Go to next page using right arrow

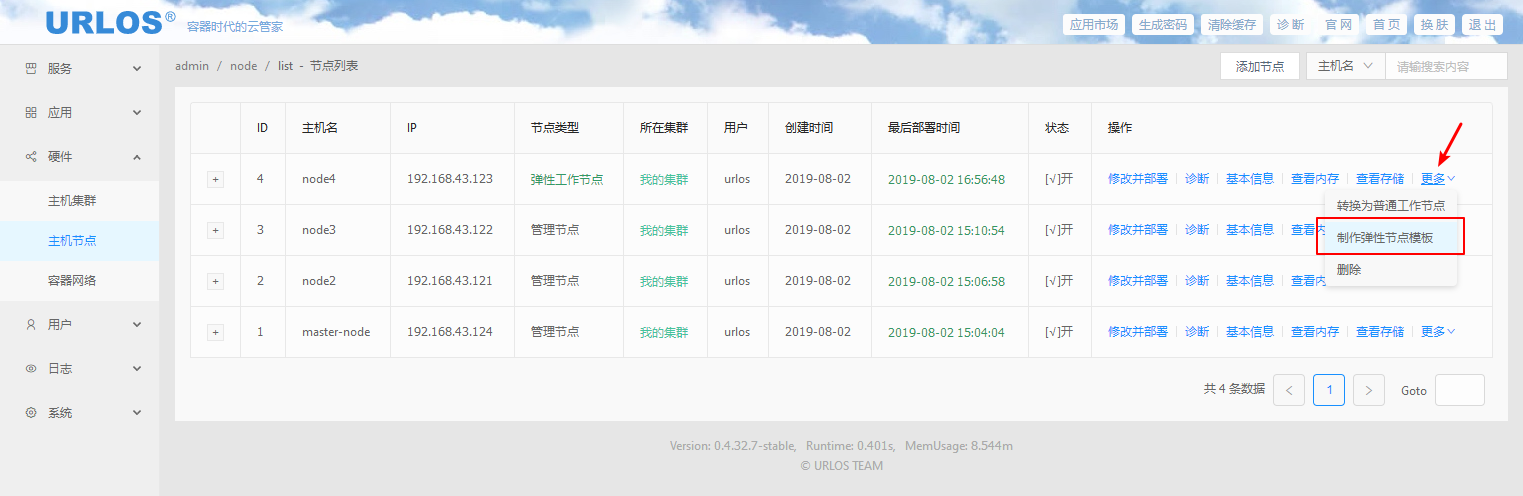coord(1368,390)
